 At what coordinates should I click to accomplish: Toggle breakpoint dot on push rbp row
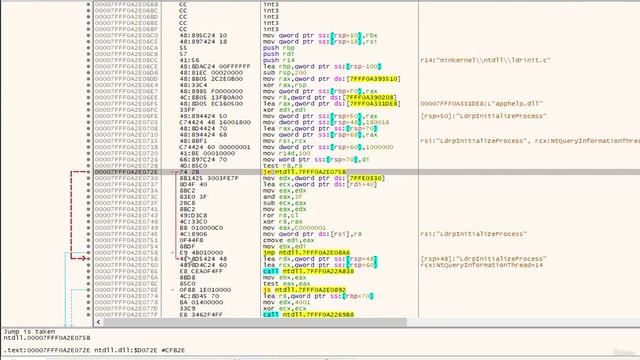click(88, 48)
